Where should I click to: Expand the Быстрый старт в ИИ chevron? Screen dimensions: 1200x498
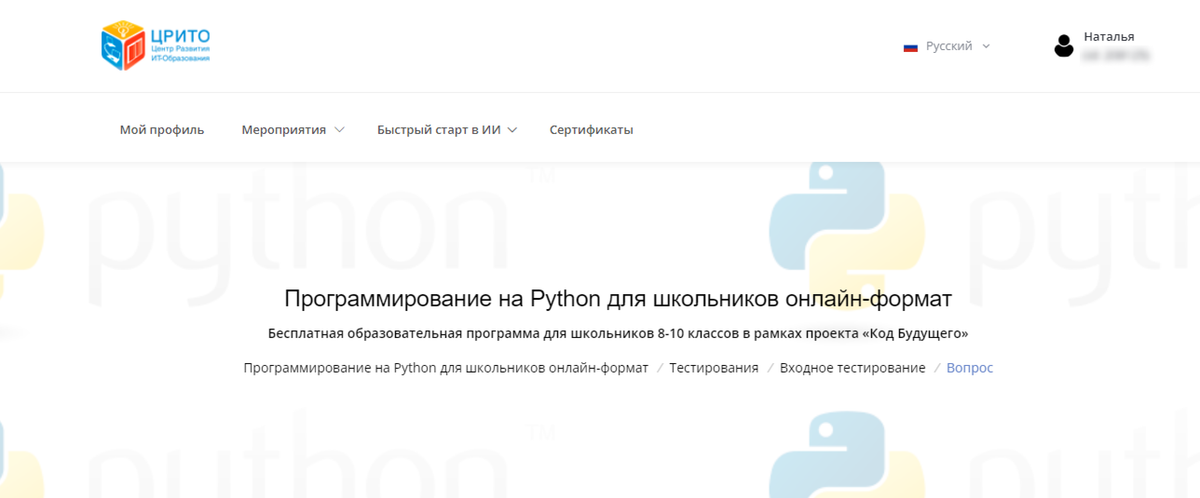pyautogui.click(x=512, y=130)
